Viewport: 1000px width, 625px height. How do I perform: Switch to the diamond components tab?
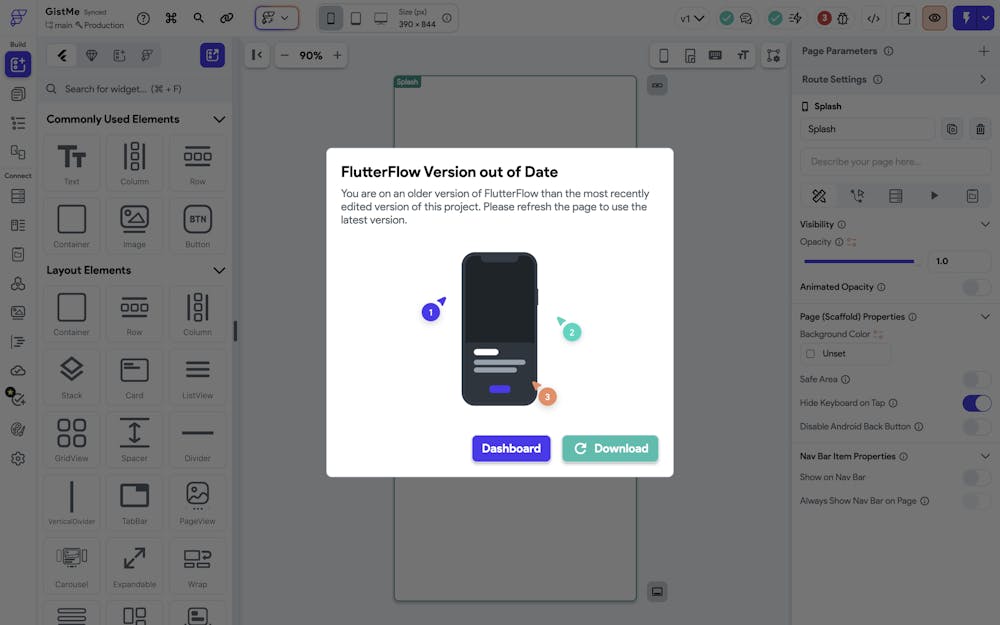[x=91, y=55]
